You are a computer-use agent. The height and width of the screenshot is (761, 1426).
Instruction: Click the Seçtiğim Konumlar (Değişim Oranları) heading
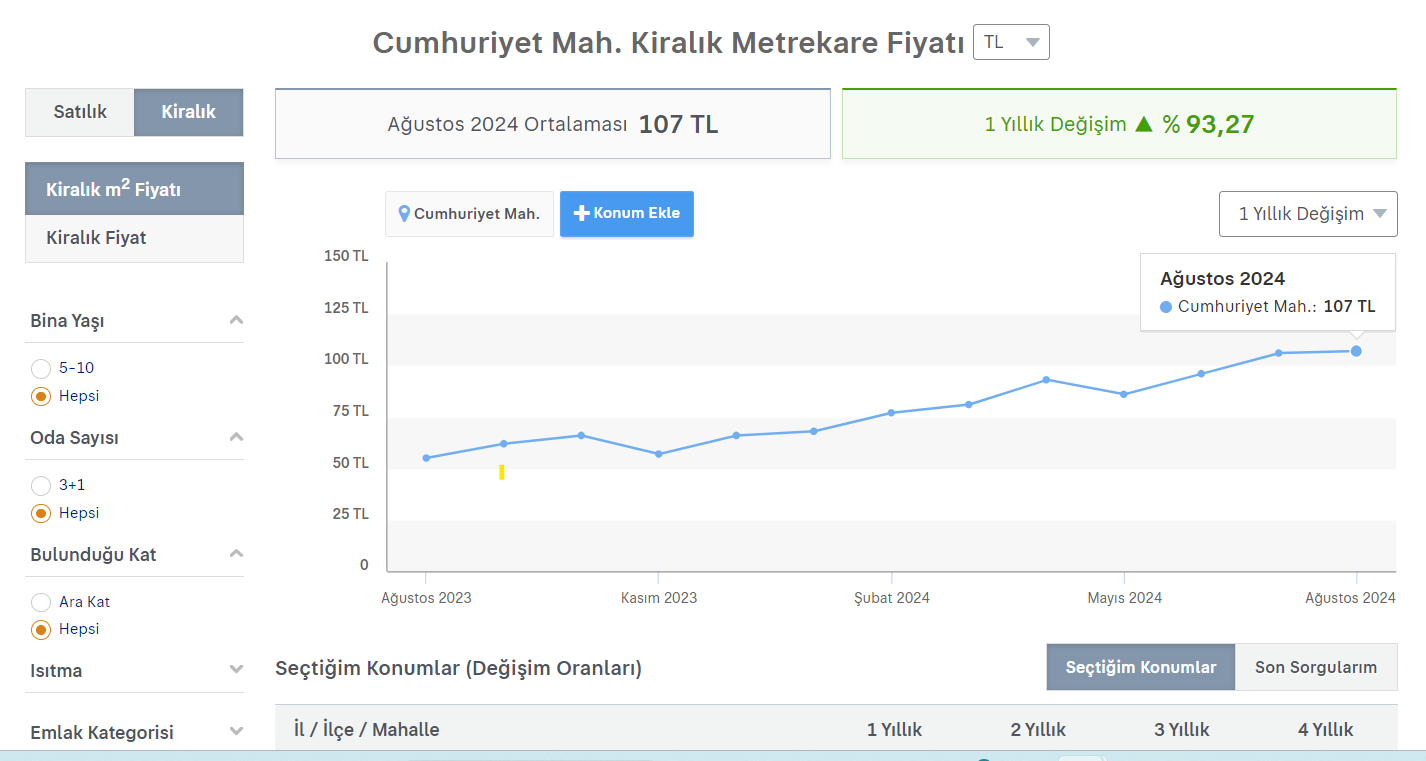tap(459, 668)
